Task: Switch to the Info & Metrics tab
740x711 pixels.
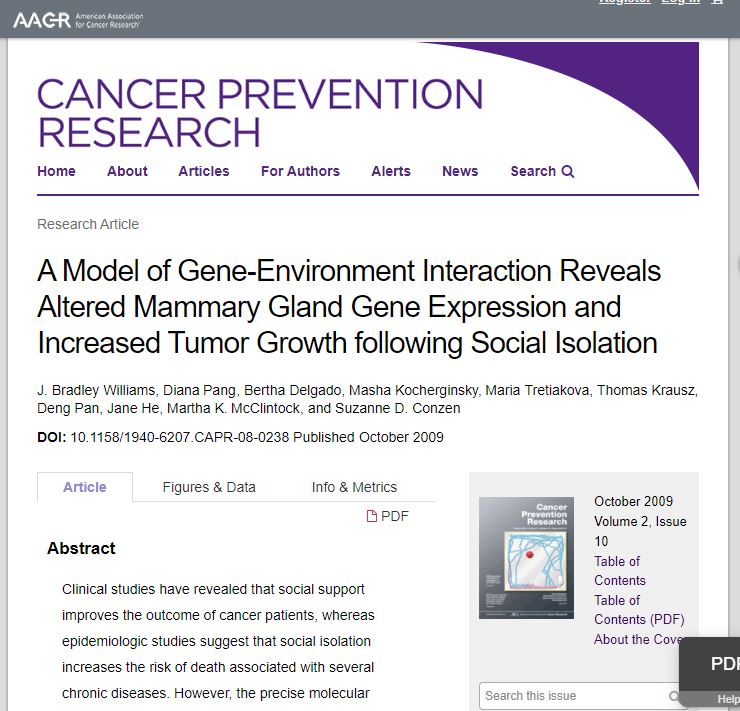Action: 354,487
